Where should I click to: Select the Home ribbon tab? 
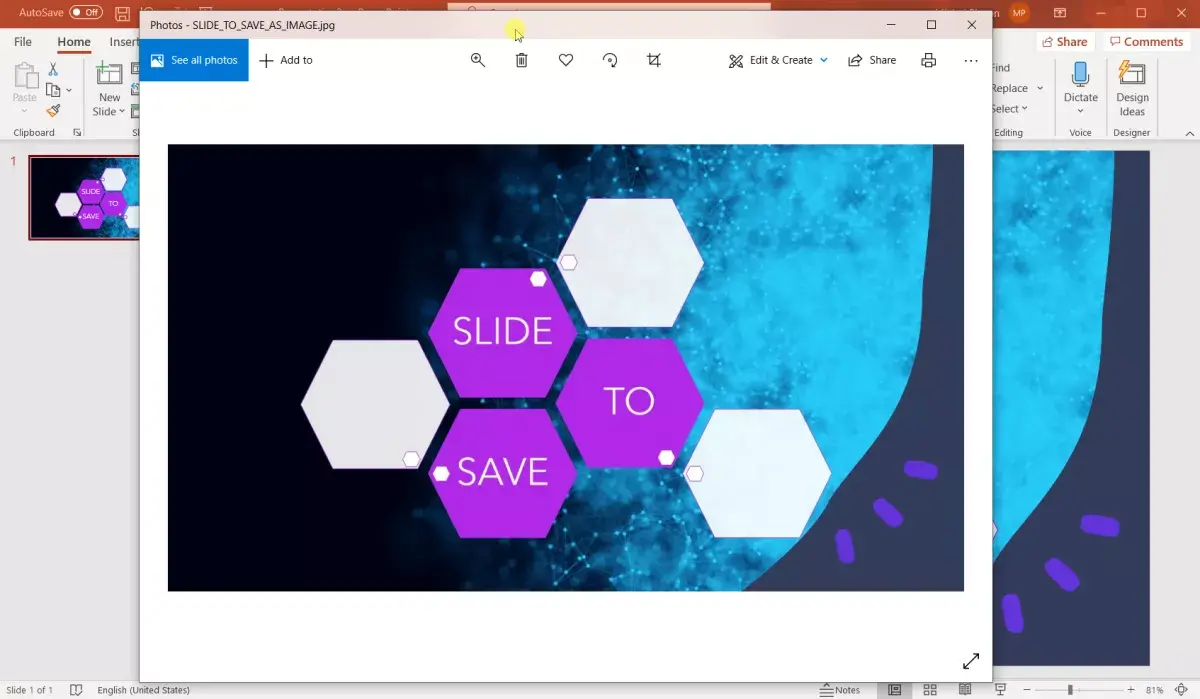(74, 42)
